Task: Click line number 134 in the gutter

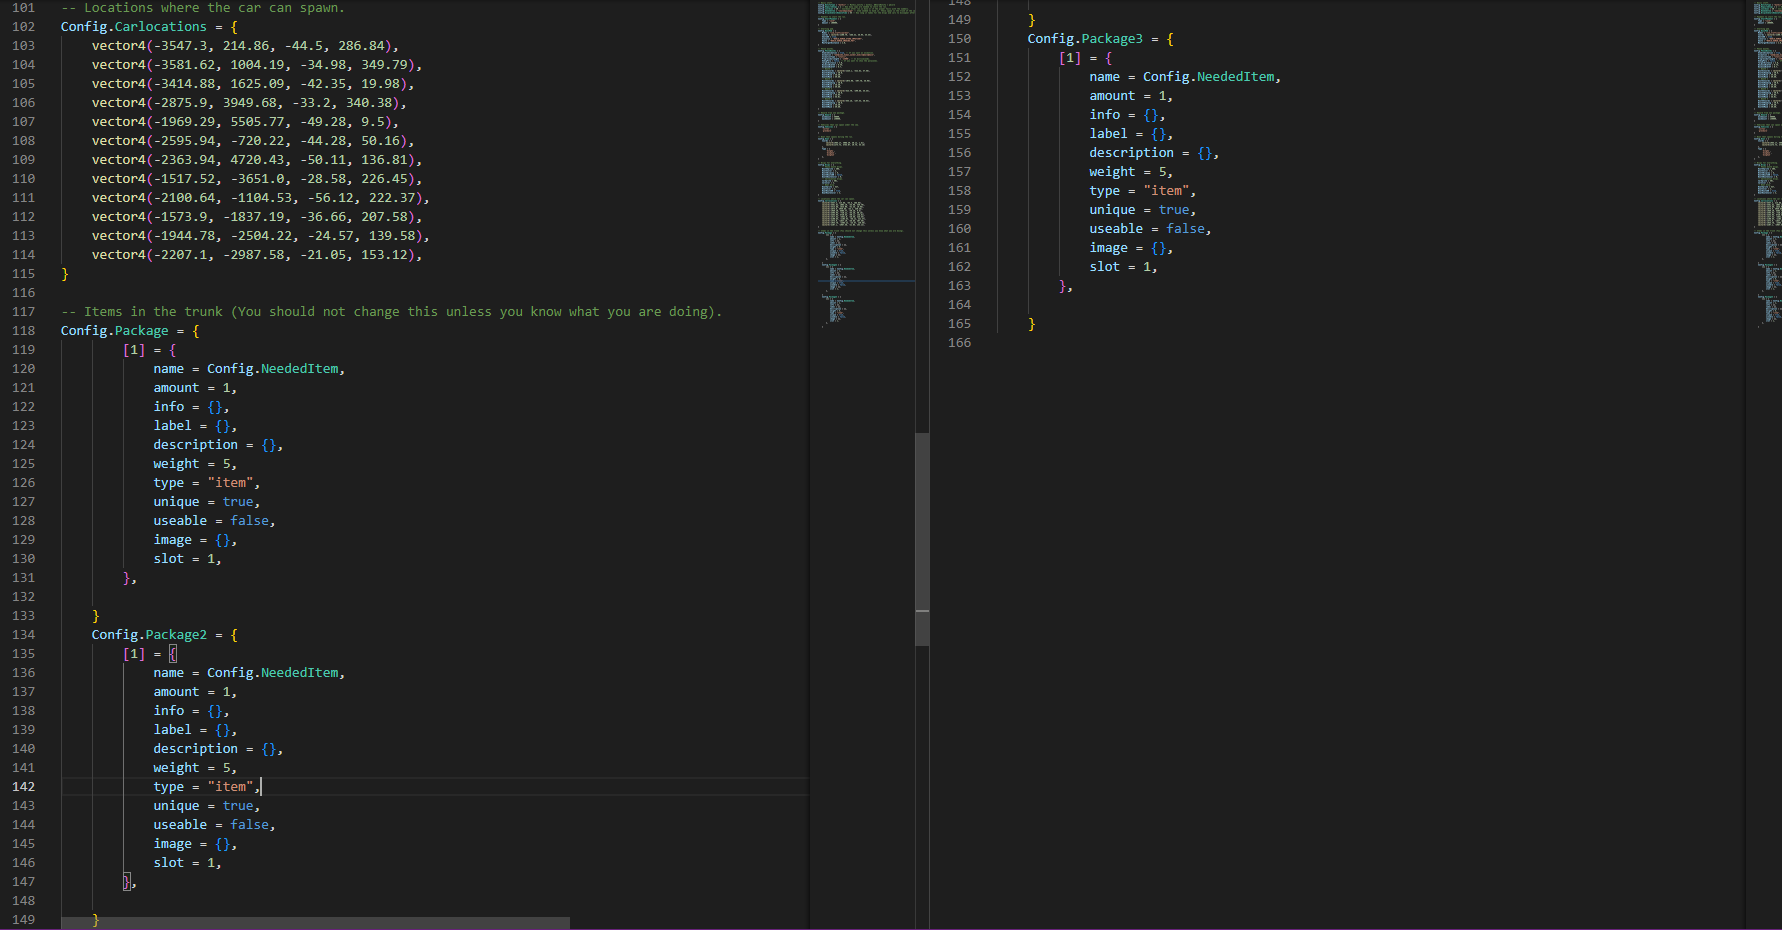Action: pos(23,635)
